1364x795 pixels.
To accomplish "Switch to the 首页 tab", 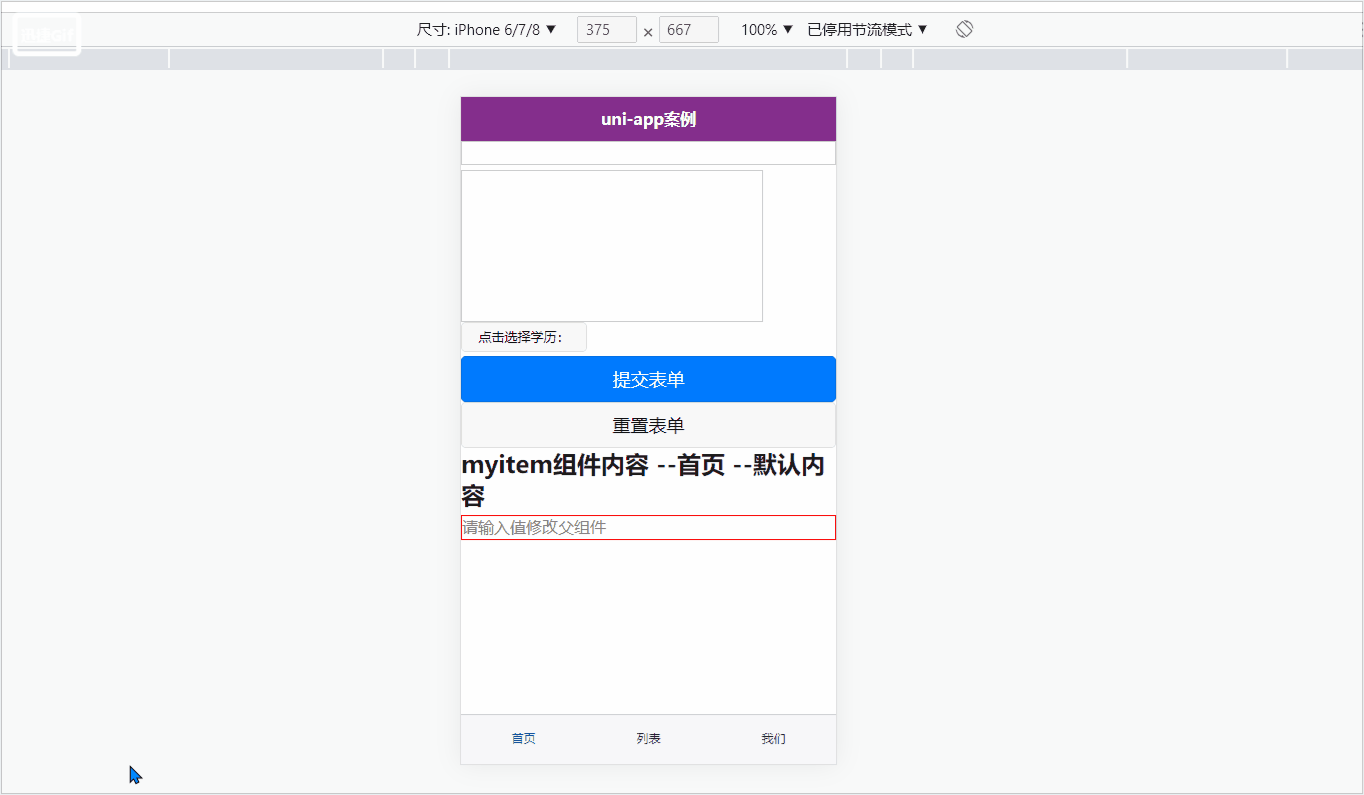I will click(523, 739).
